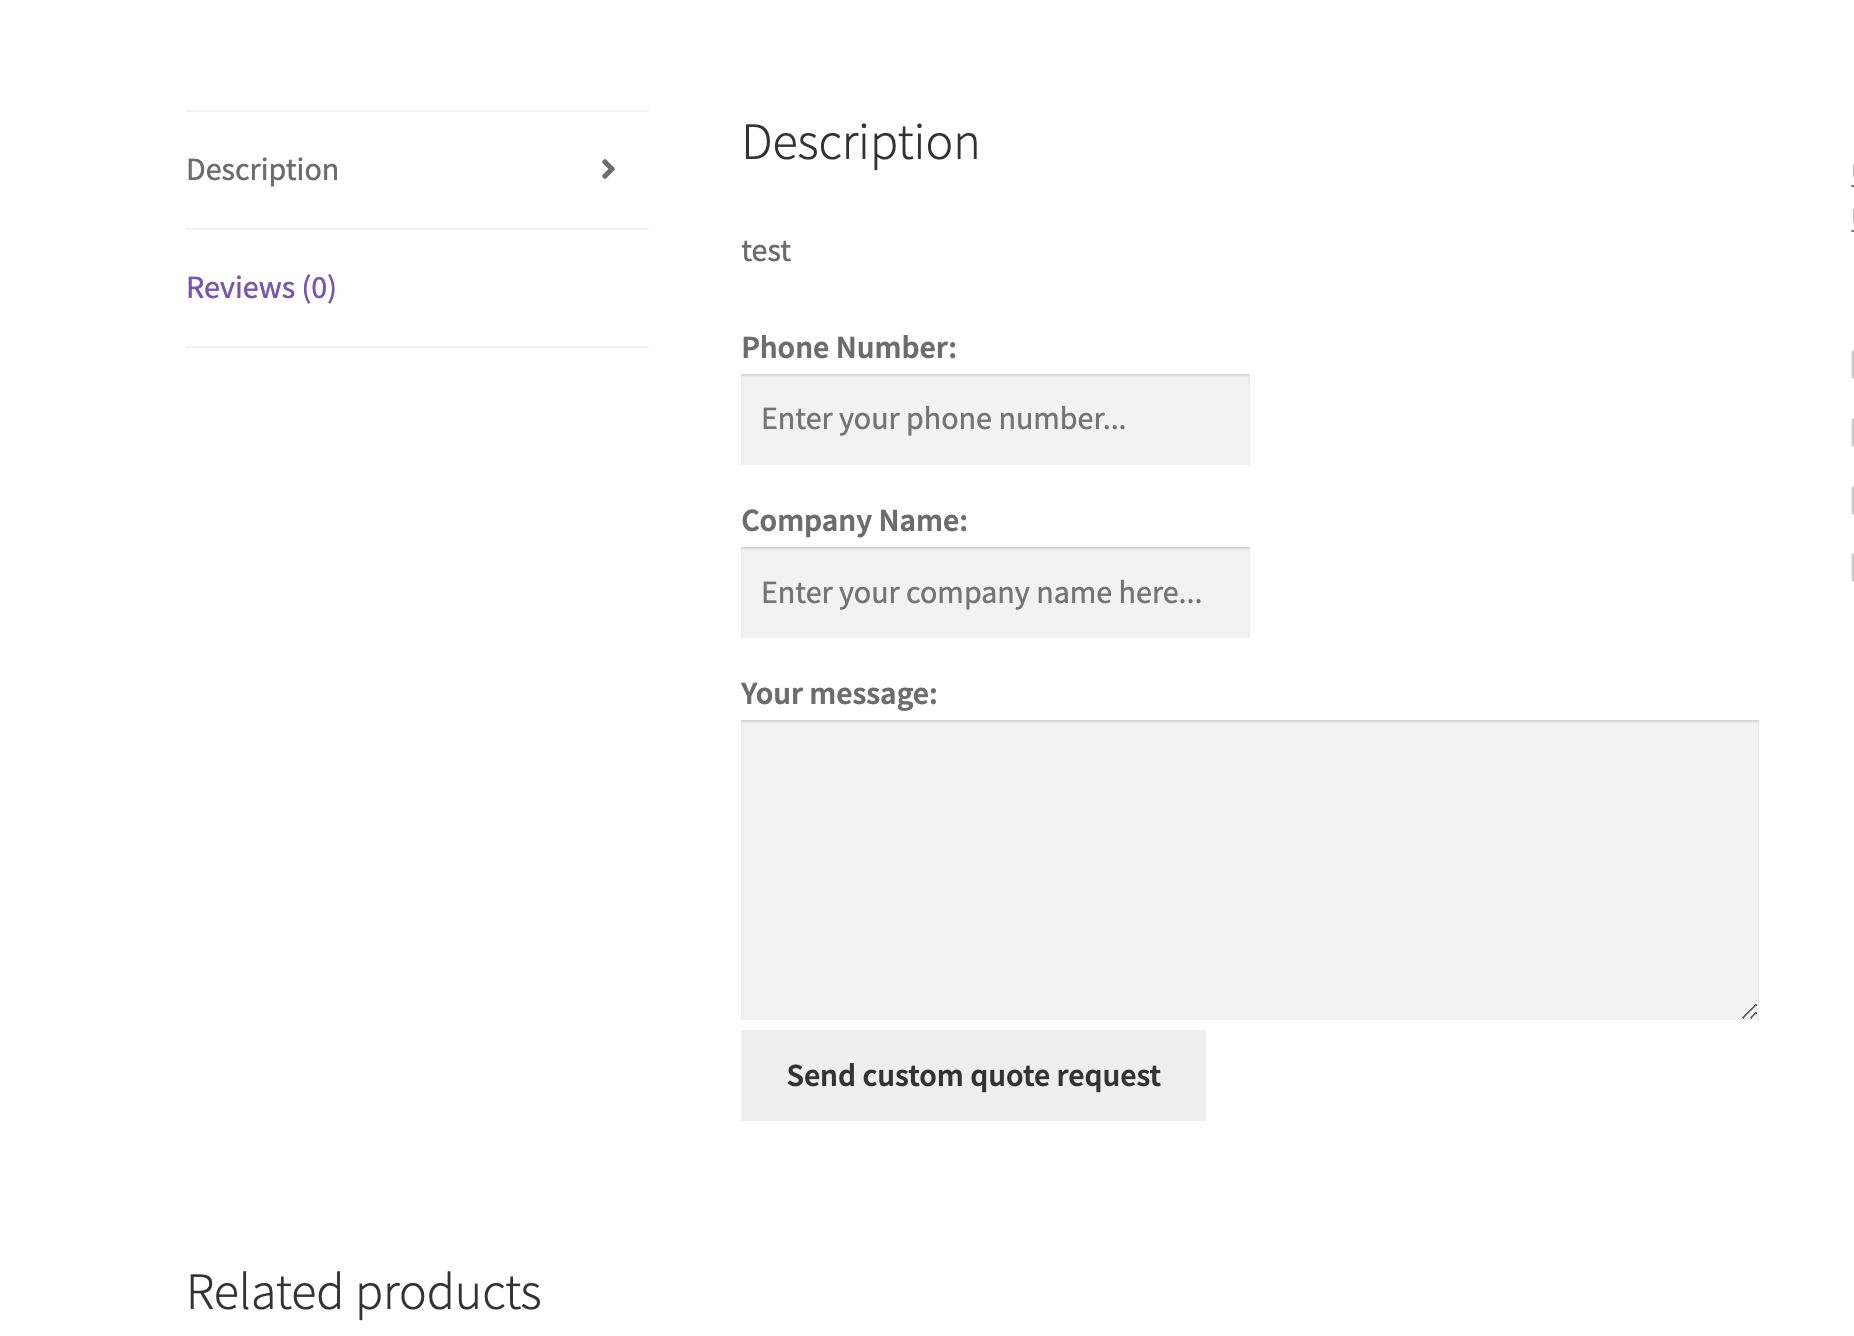1854x1336 pixels.
Task: Click the large Description heading
Action: pos(860,143)
